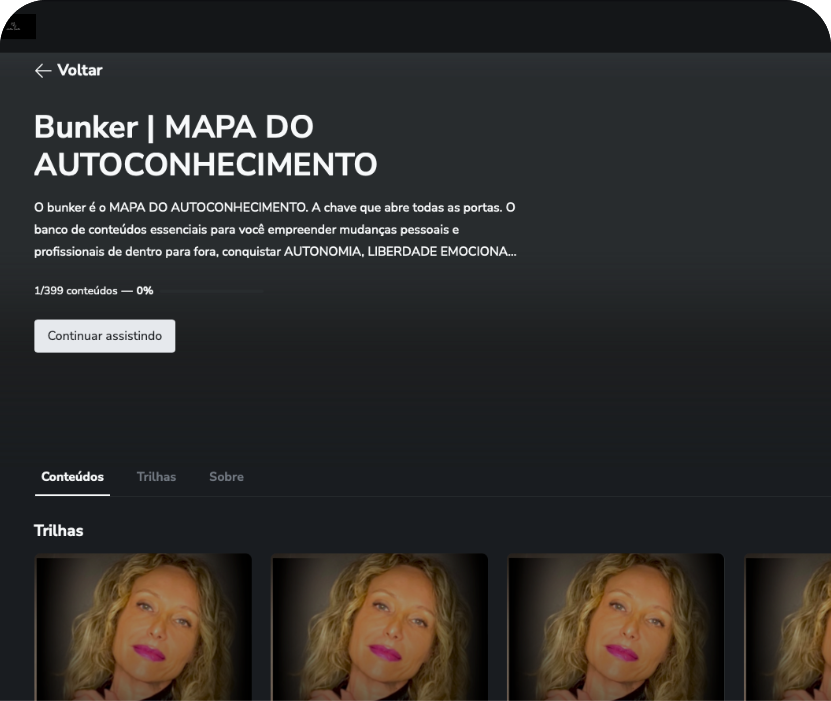Open the first Trilhas thumbnail card
Viewport: 831px width, 701px height.
pos(144,627)
